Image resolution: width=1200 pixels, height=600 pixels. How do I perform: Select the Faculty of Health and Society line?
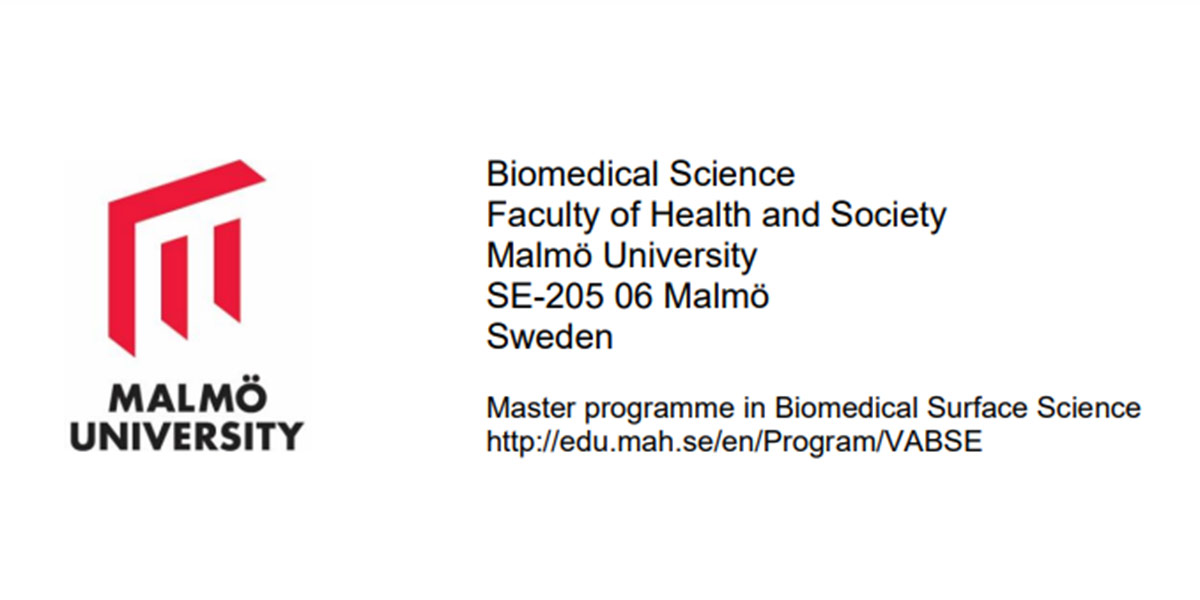pos(716,215)
